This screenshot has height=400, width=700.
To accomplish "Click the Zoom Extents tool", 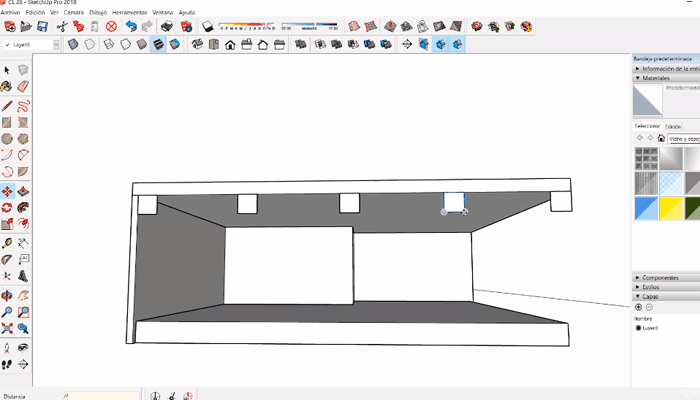I will click(x=7, y=328).
